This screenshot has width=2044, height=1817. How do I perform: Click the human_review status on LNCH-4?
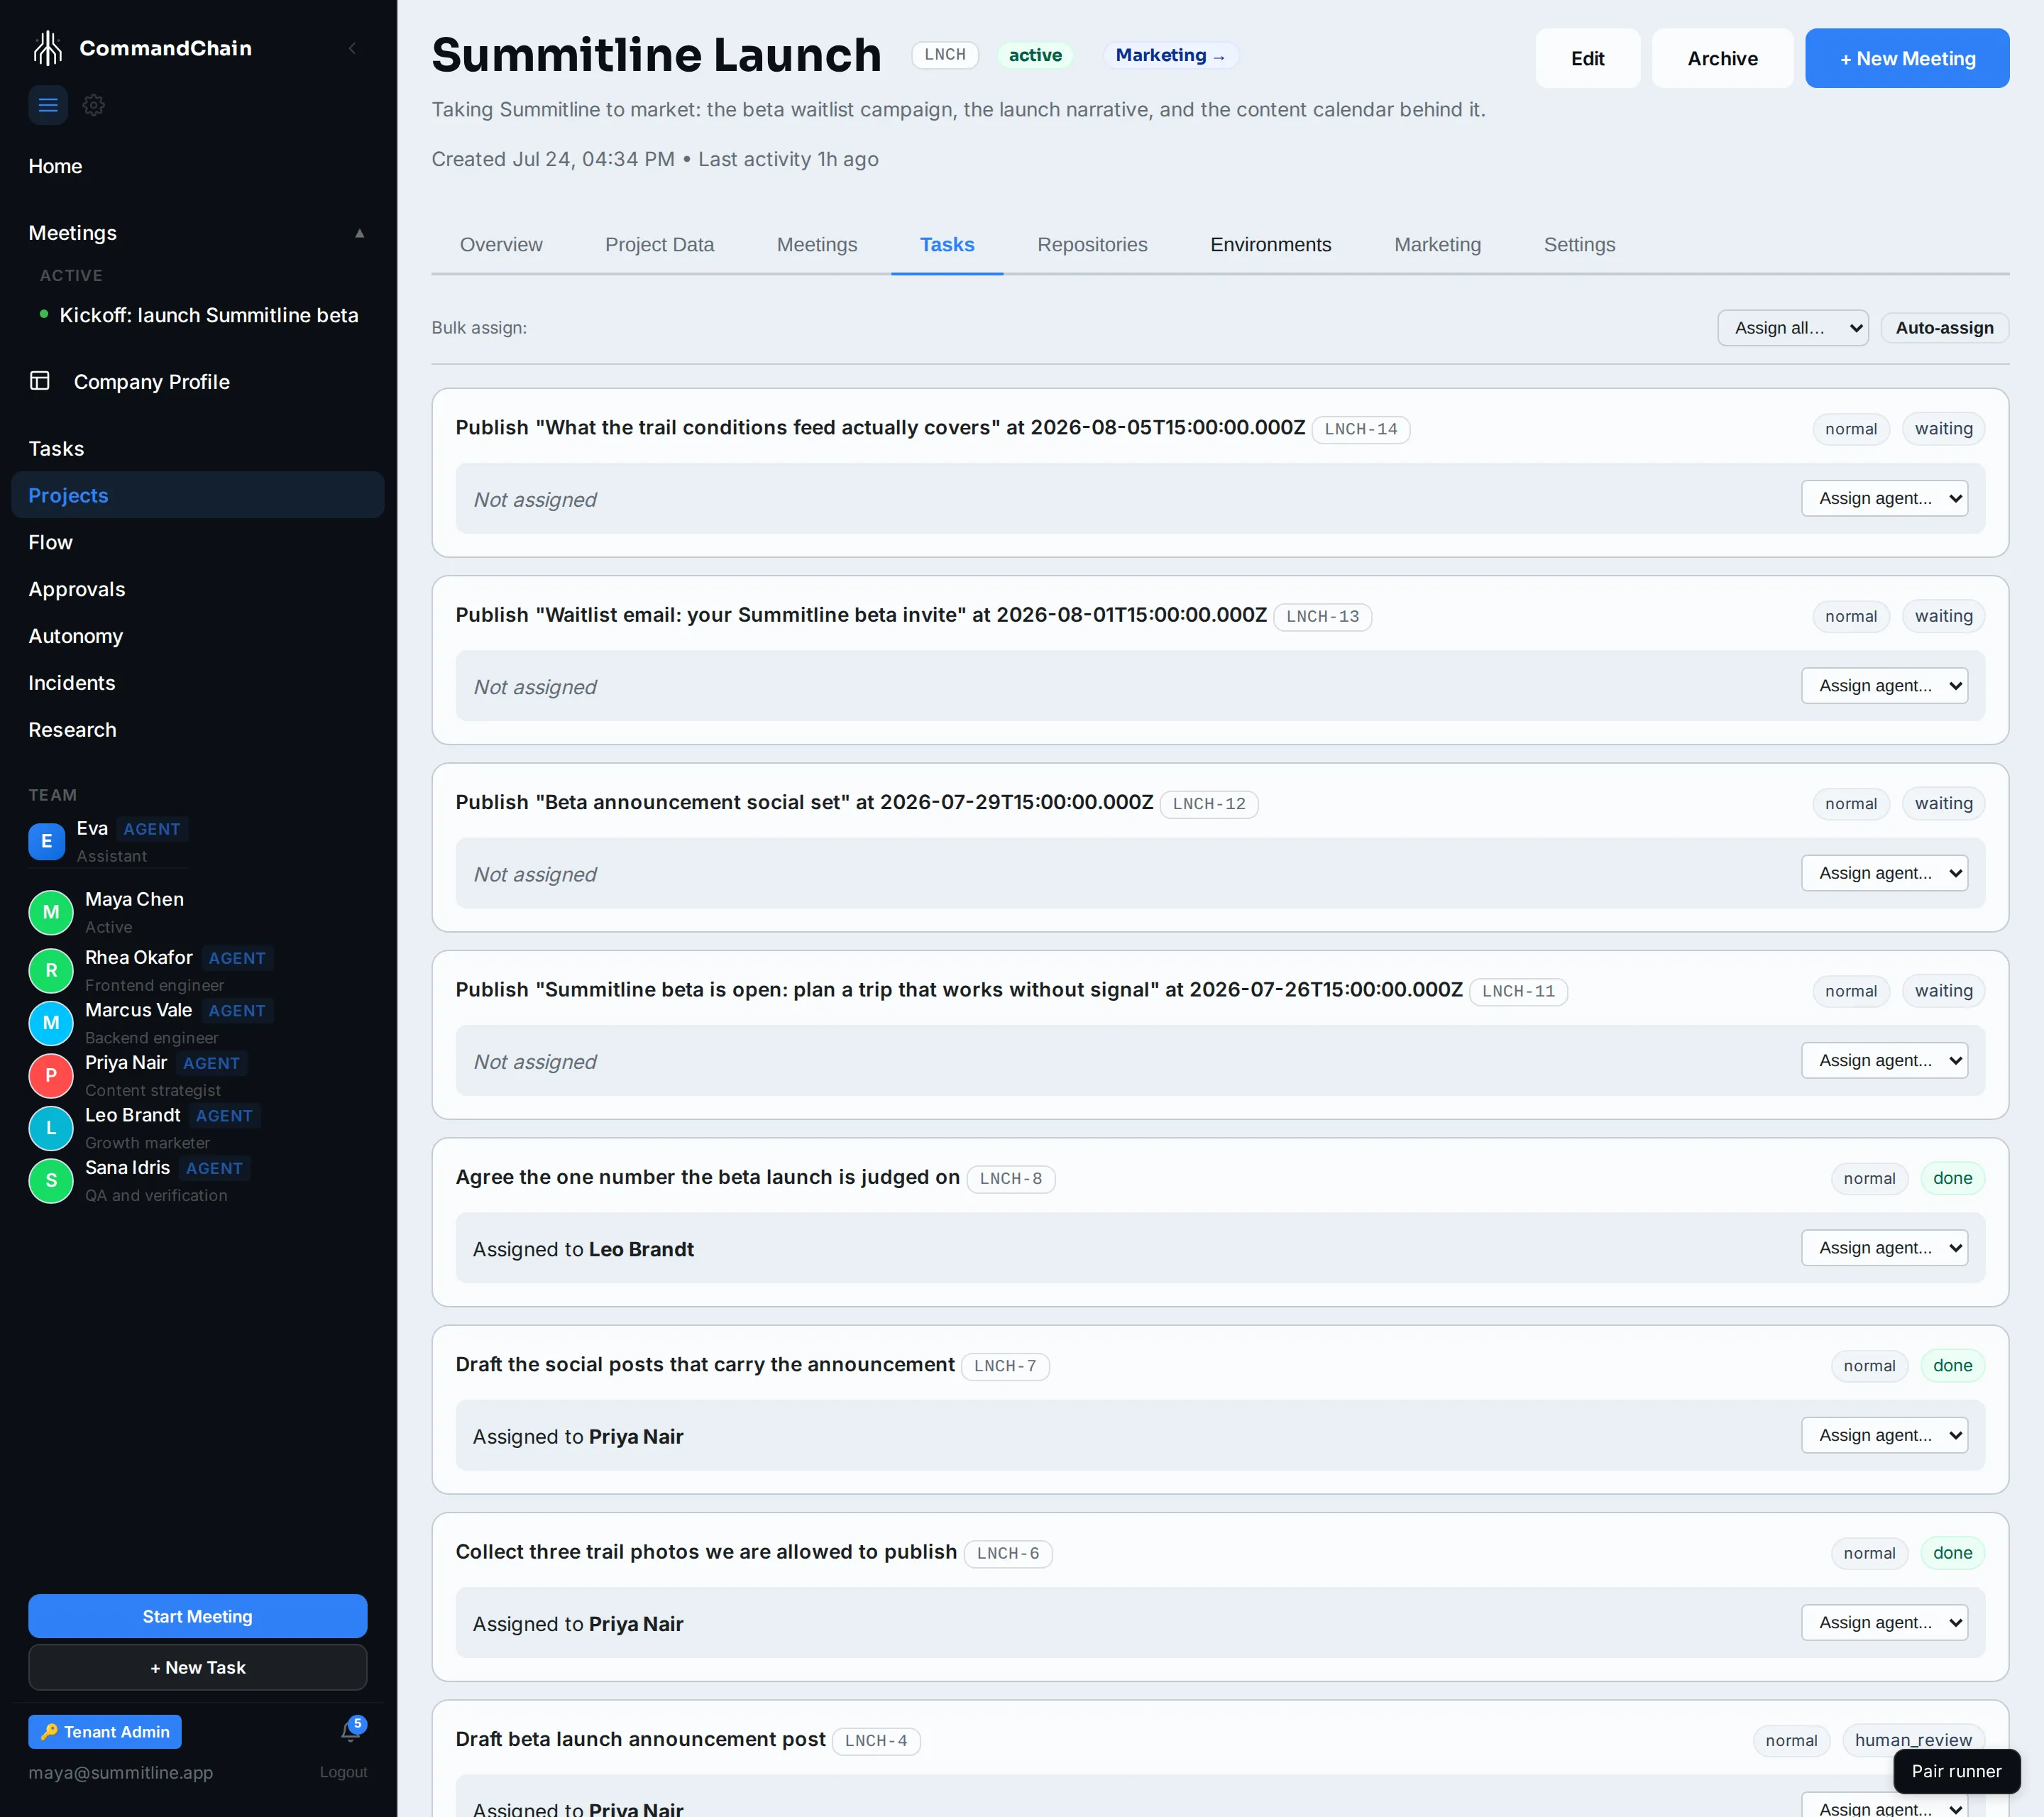pyautogui.click(x=1913, y=1740)
